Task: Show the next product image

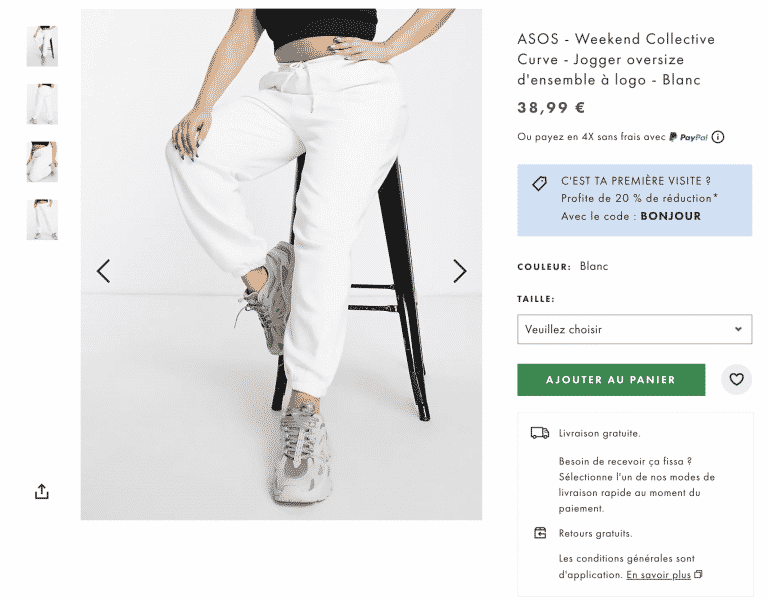Action: click(459, 271)
